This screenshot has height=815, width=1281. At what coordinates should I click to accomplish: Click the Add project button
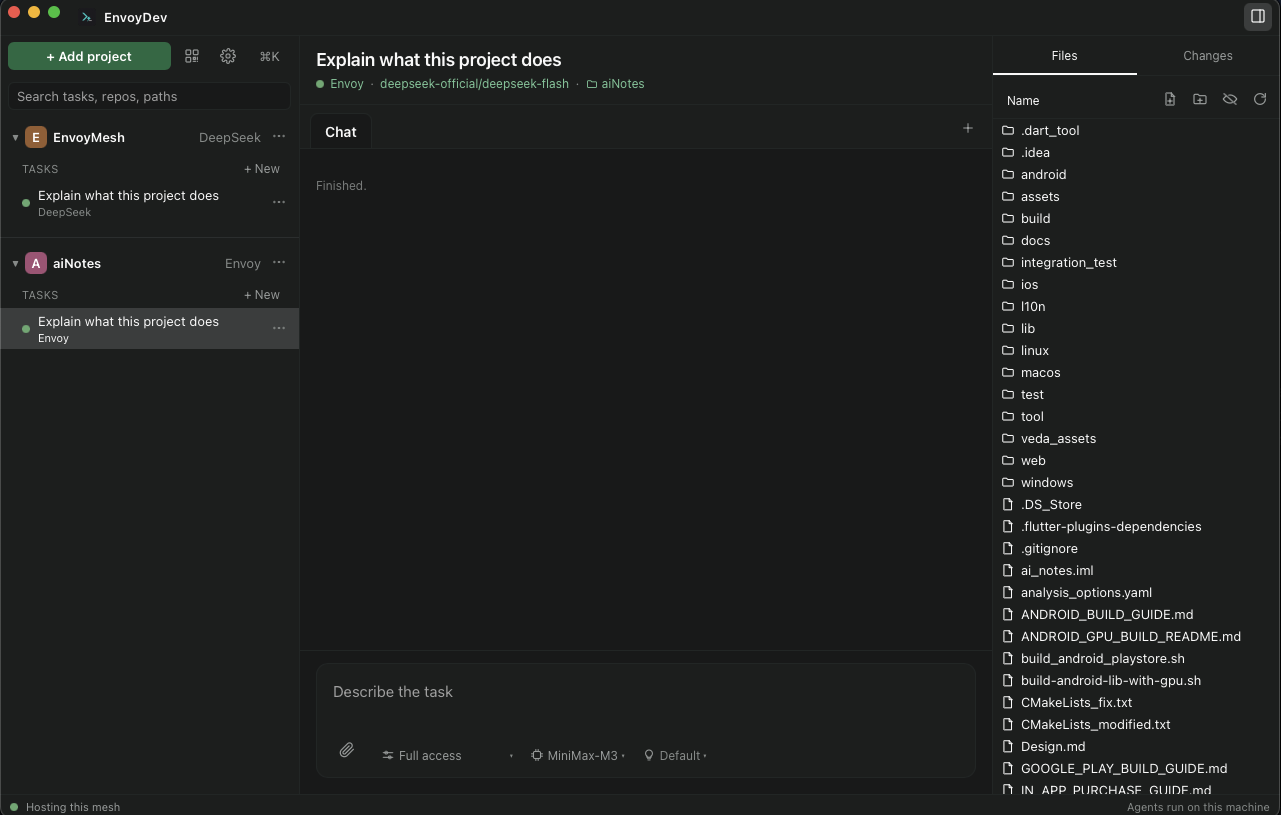pyautogui.click(x=89, y=56)
